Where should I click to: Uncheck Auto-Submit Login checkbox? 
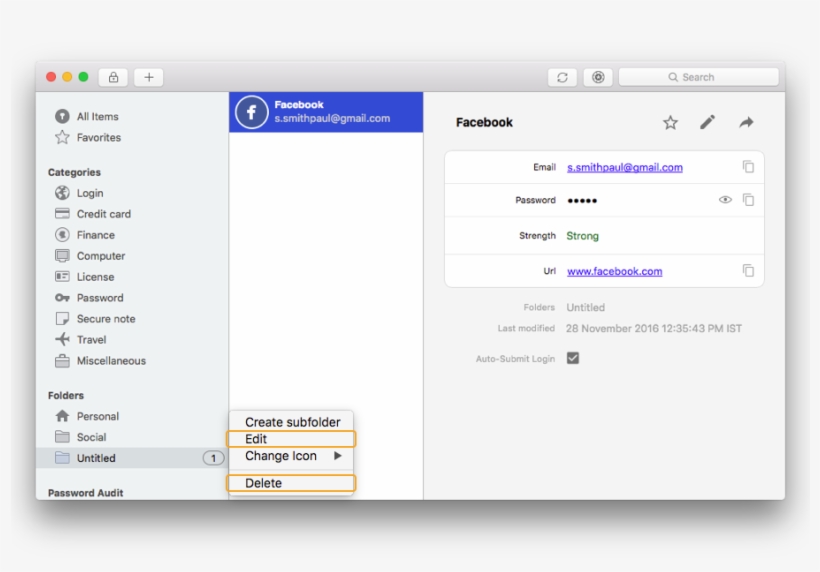tap(573, 358)
